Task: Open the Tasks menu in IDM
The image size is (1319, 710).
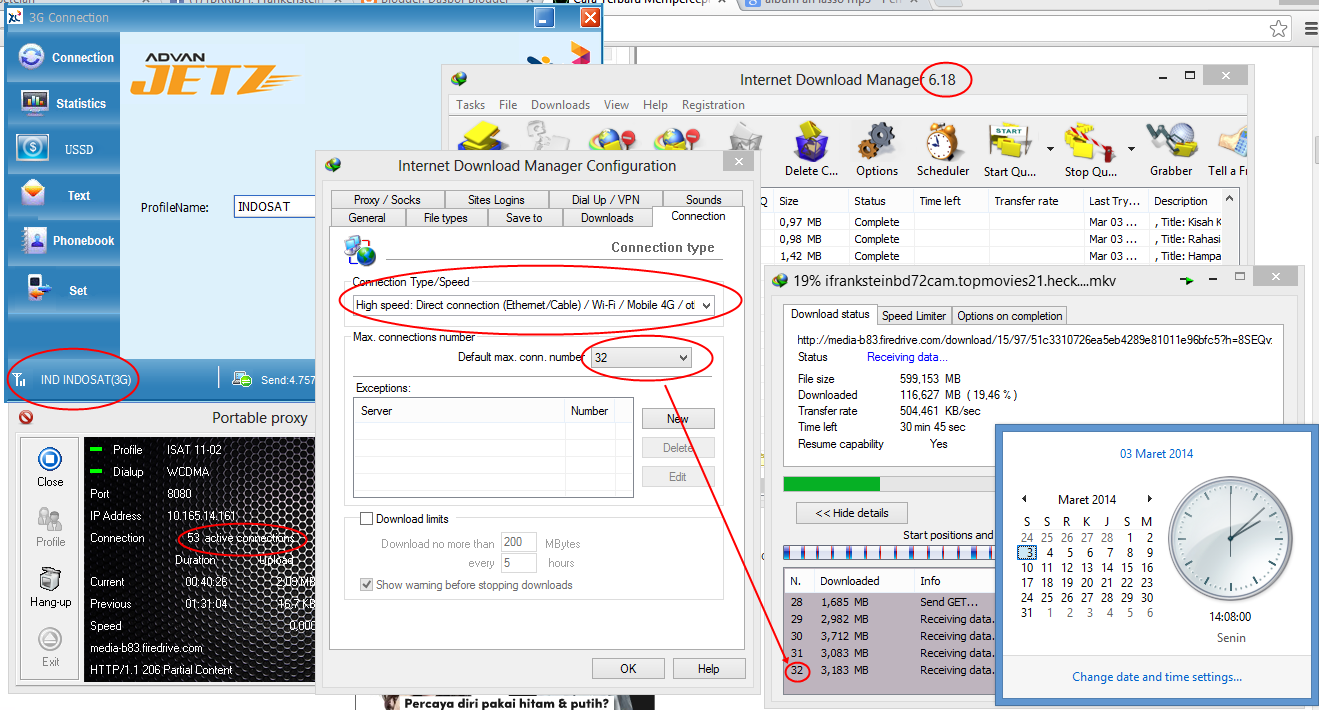Action: (x=470, y=105)
